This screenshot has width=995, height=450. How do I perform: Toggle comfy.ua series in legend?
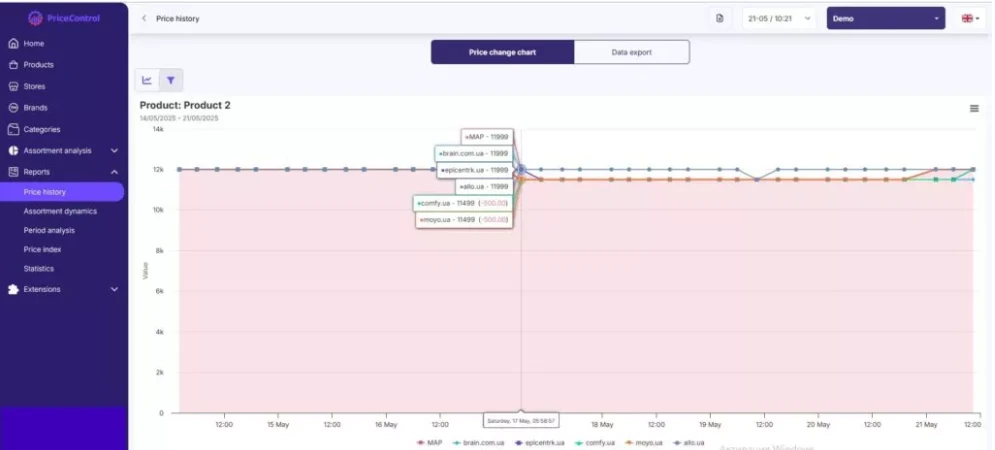click(595, 442)
